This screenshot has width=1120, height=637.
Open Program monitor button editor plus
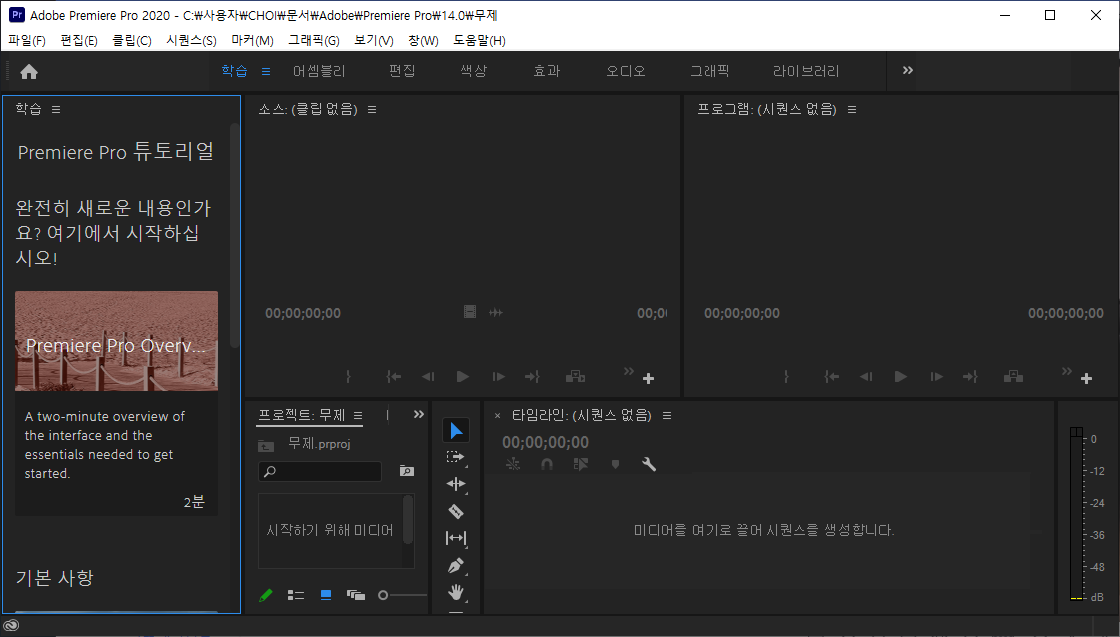[1086, 378]
